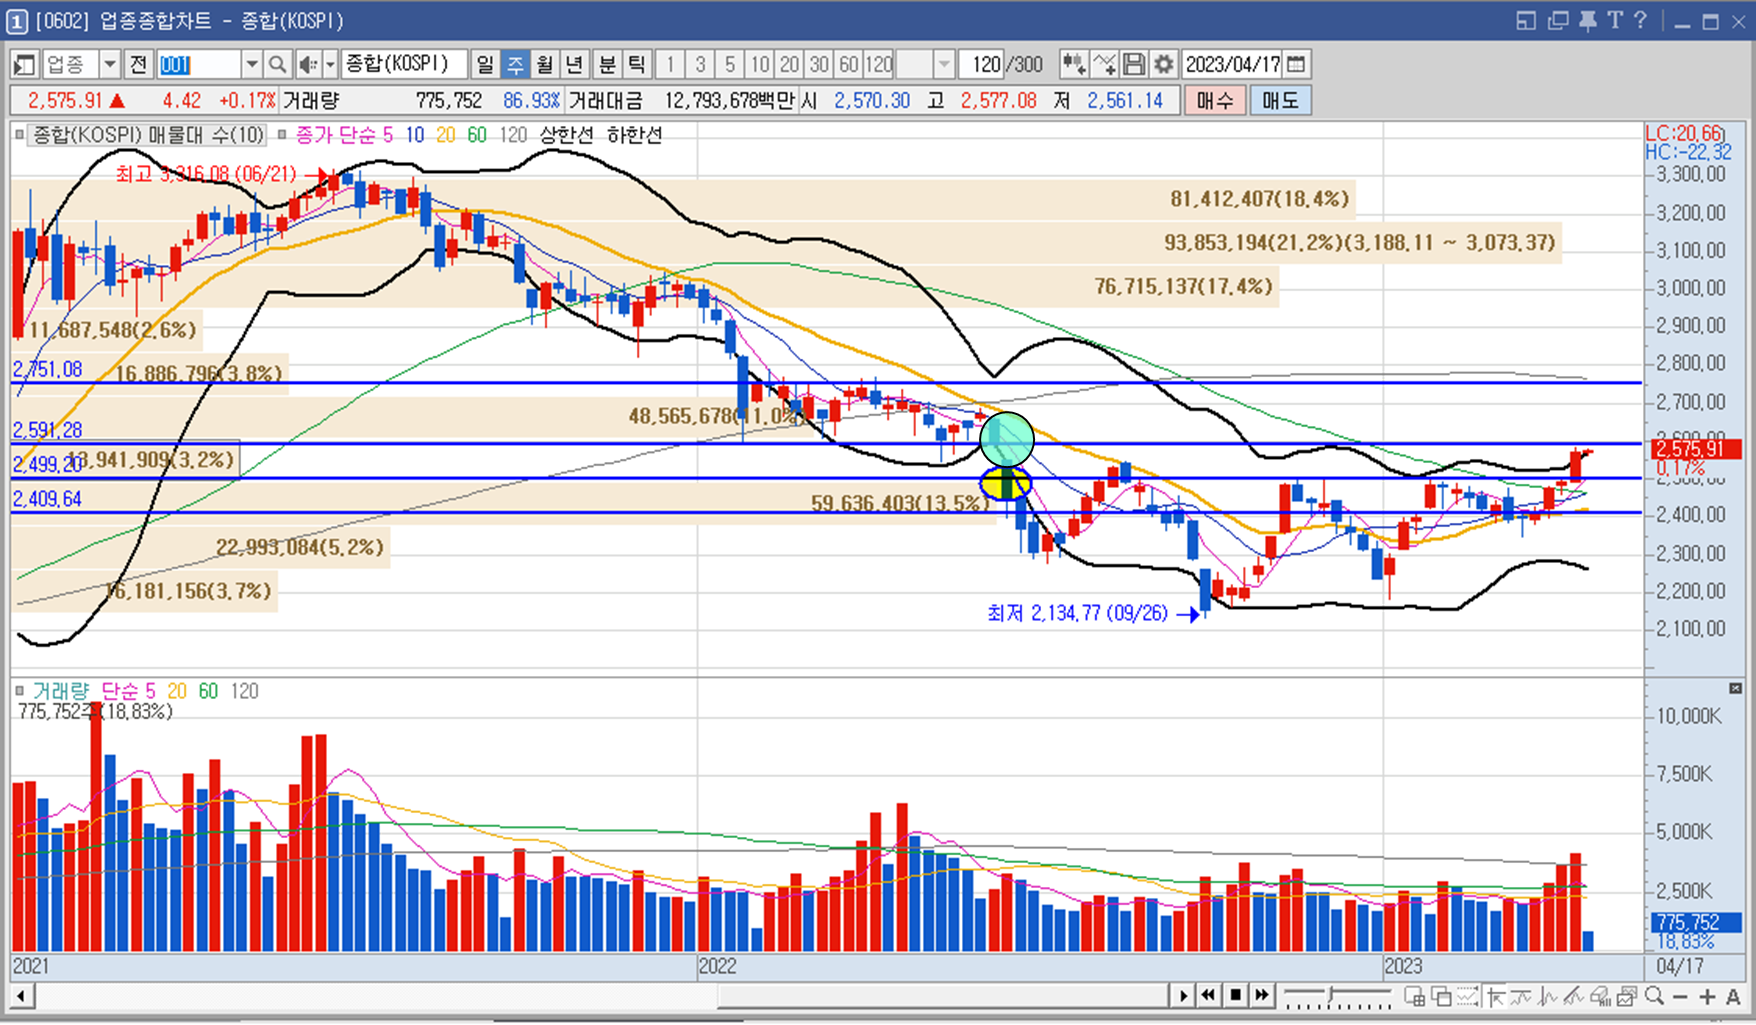Open the text settings T icon
This screenshot has height=1025, width=1756.
[x=1614, y=21]
